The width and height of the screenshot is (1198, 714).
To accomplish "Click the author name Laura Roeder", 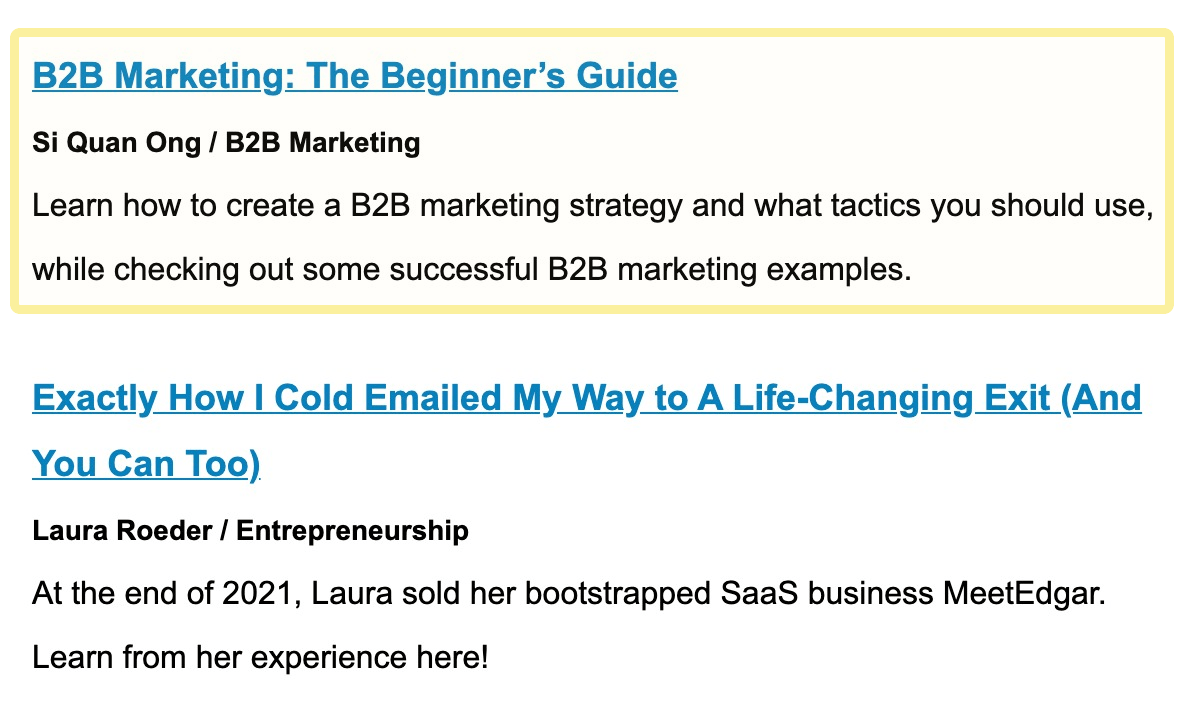I will (121, 530).
